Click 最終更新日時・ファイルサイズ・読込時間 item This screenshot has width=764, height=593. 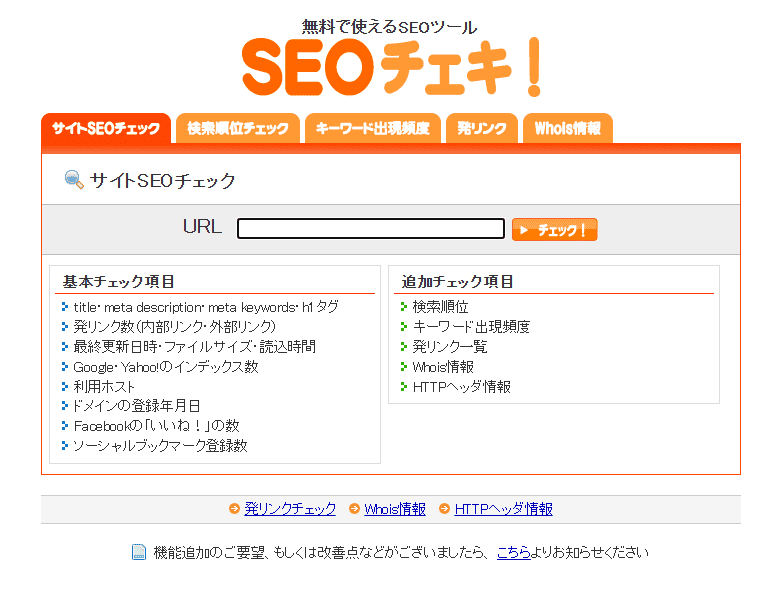(194, 346)
